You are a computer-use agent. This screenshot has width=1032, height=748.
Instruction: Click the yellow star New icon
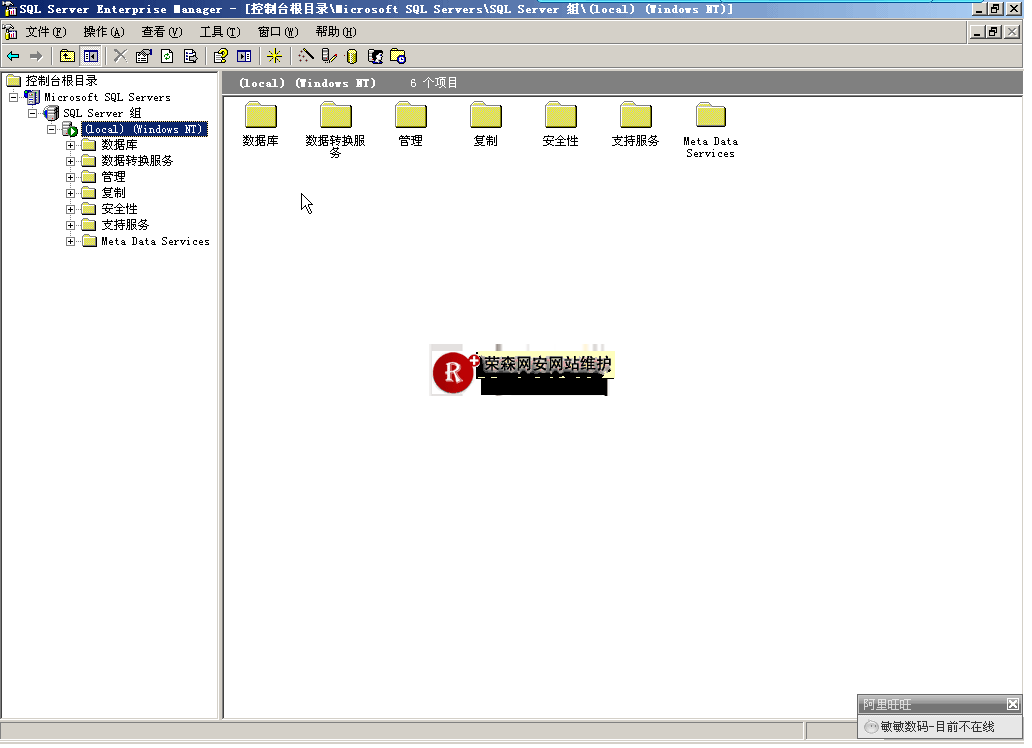tap(274, 56)
